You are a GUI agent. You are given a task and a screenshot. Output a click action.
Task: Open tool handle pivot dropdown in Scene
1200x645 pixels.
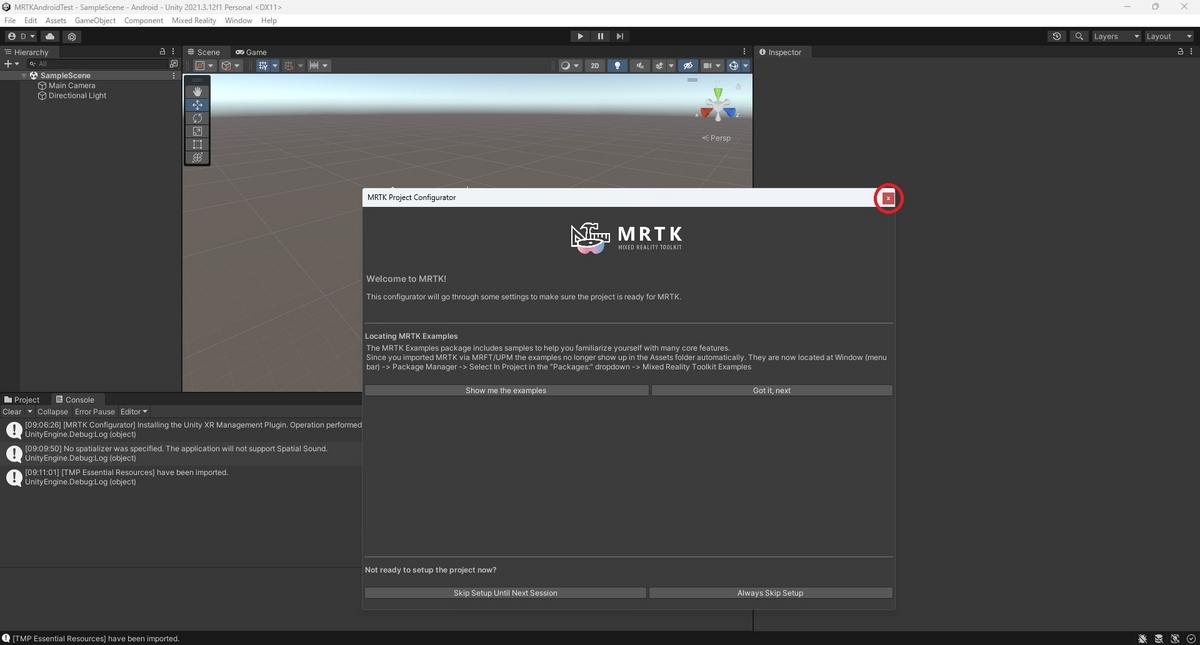pos(203,65)
